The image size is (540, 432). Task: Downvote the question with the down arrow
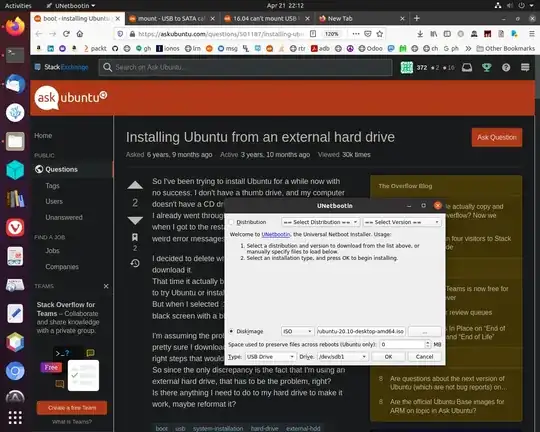[135, 220]
